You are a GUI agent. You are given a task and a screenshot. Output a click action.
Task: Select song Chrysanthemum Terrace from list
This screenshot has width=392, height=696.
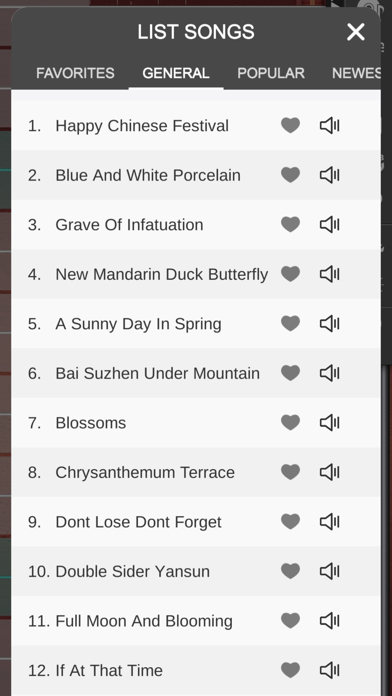click(145, 472)
